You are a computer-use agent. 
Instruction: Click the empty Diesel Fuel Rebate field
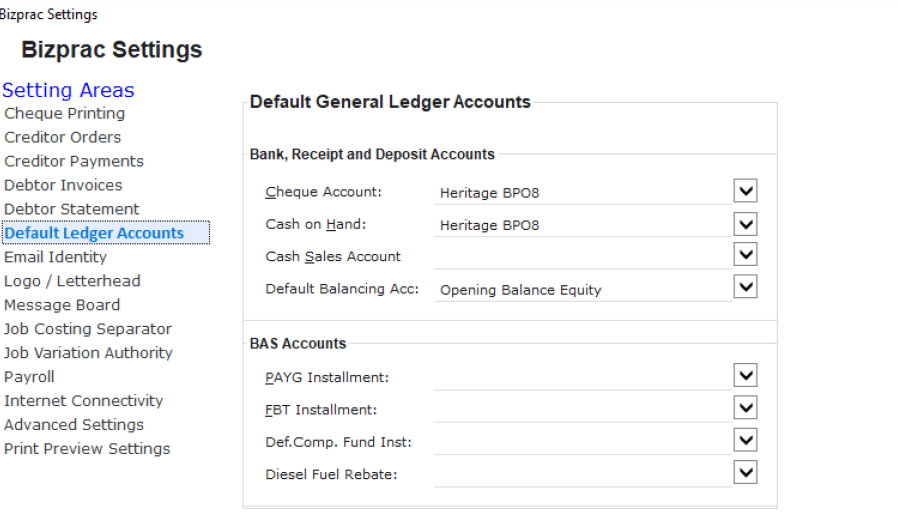pos(583,476)
